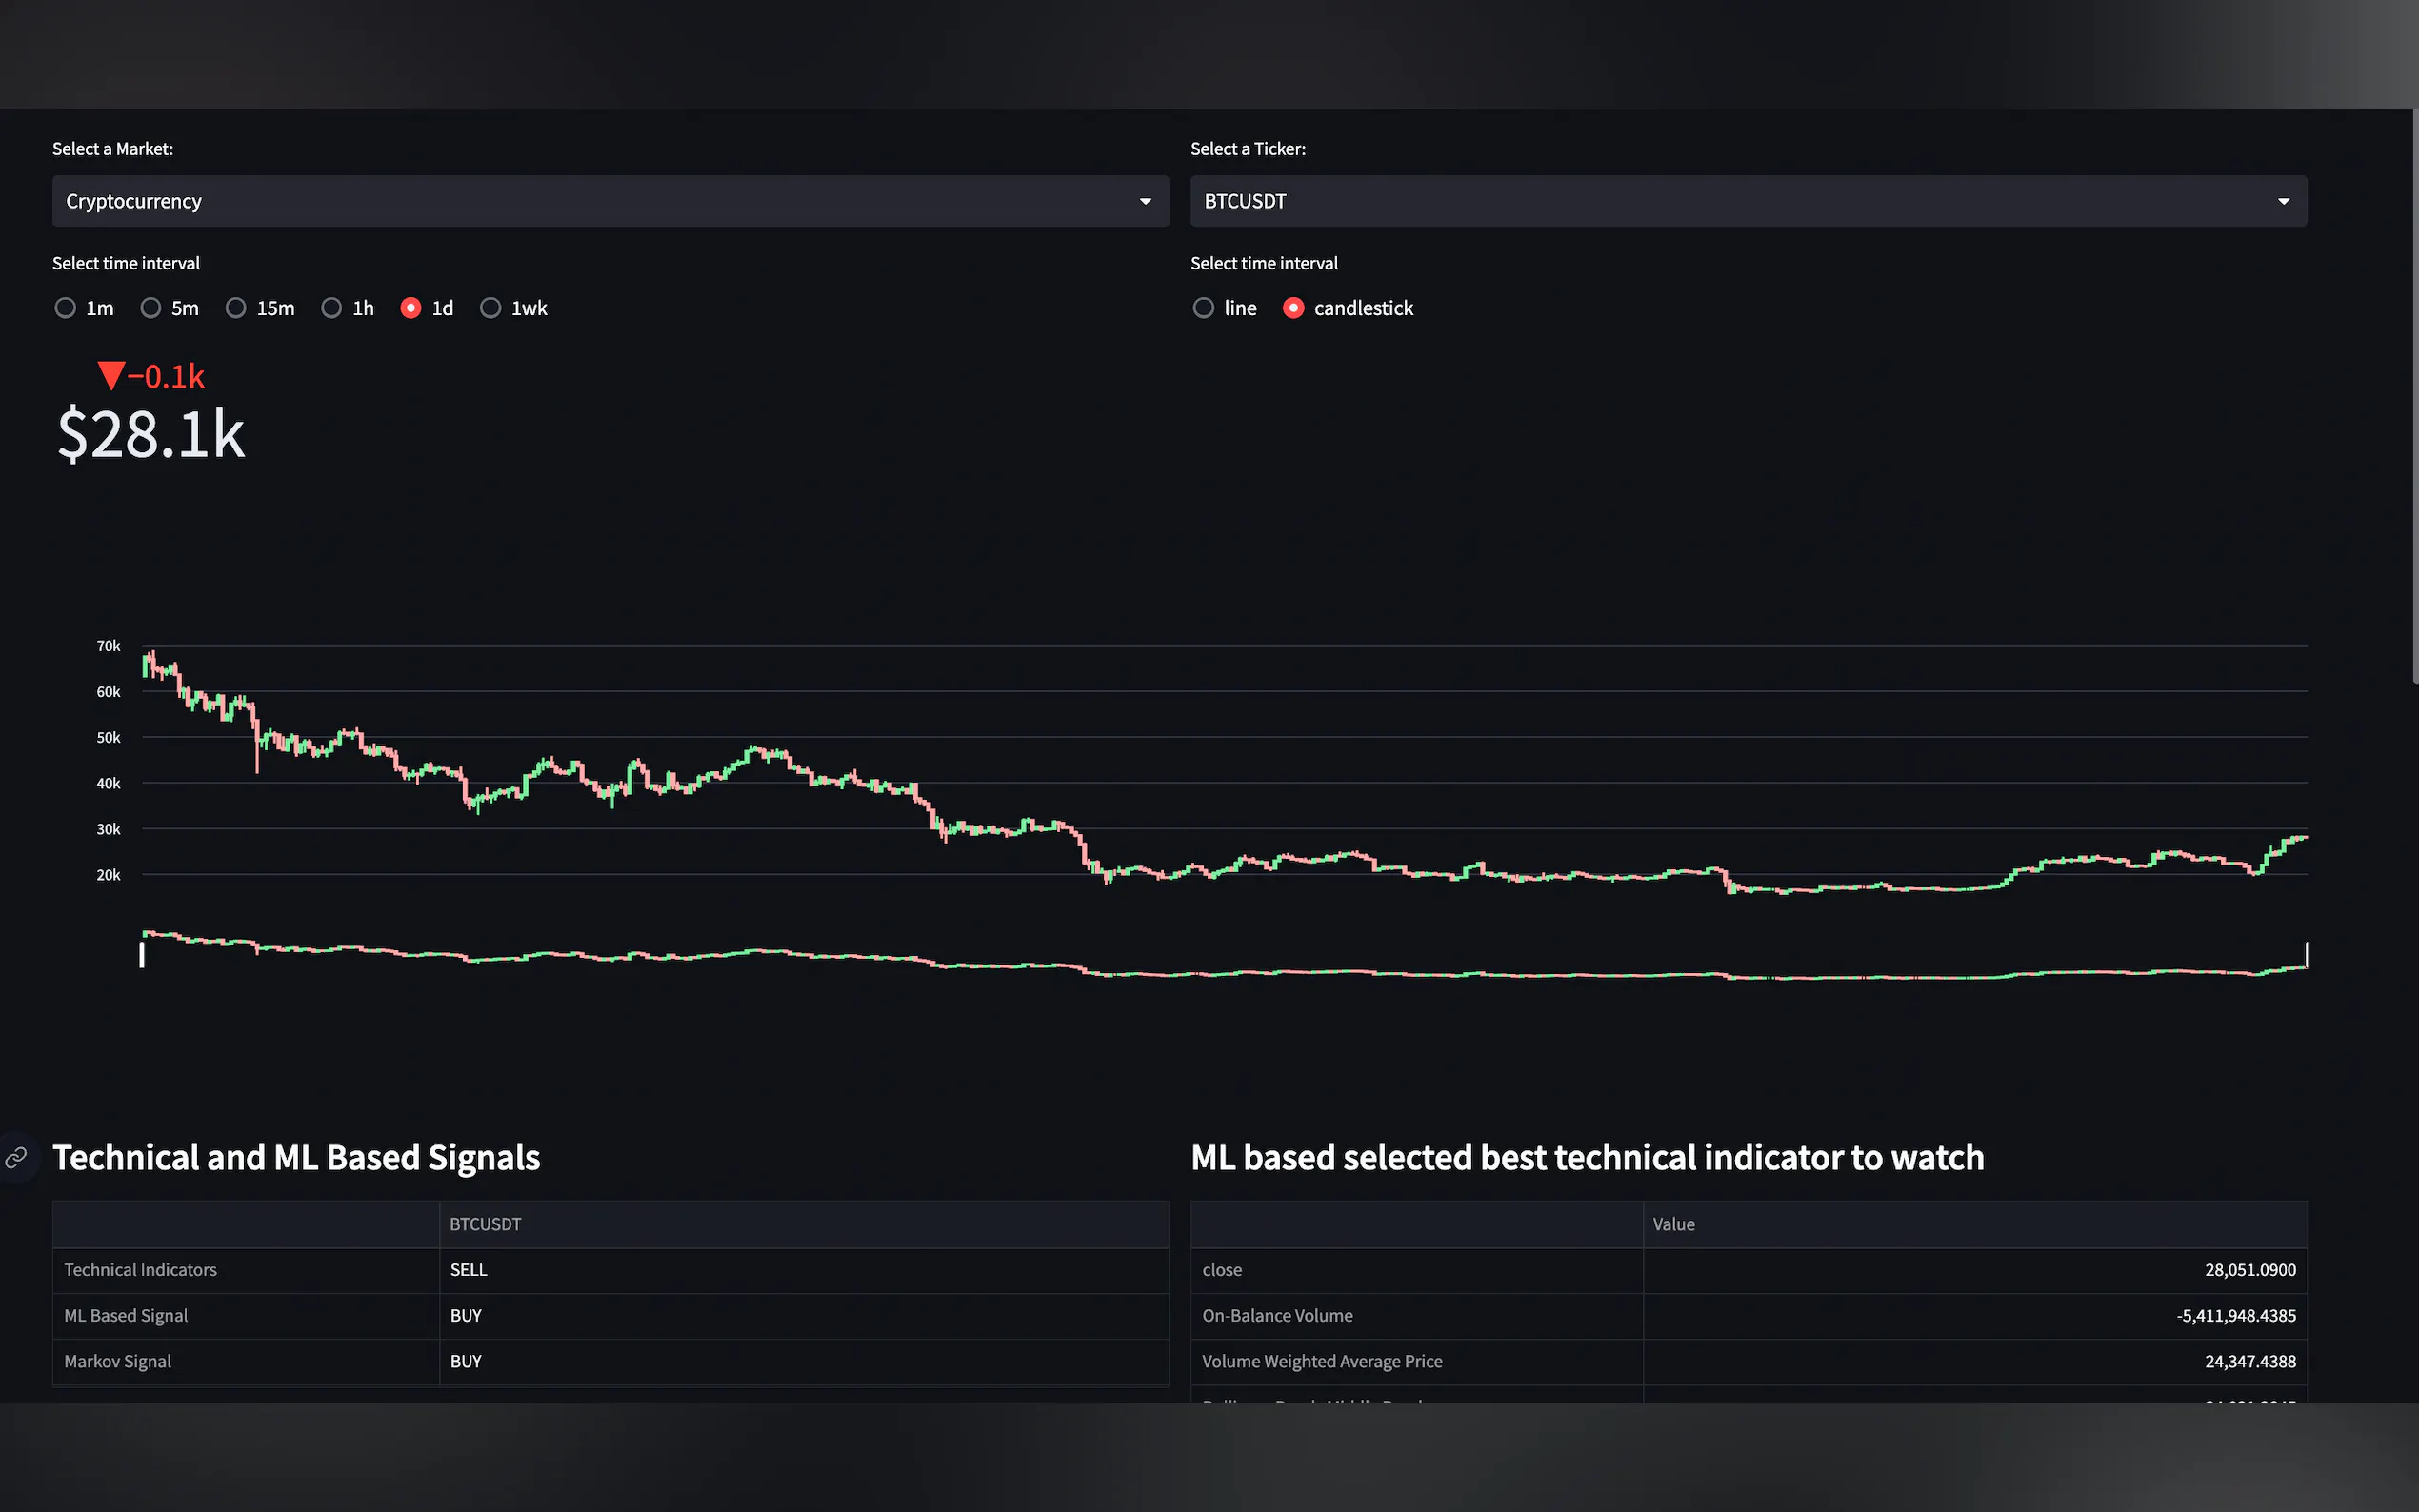Switch chart type to line

[1204, 308]
